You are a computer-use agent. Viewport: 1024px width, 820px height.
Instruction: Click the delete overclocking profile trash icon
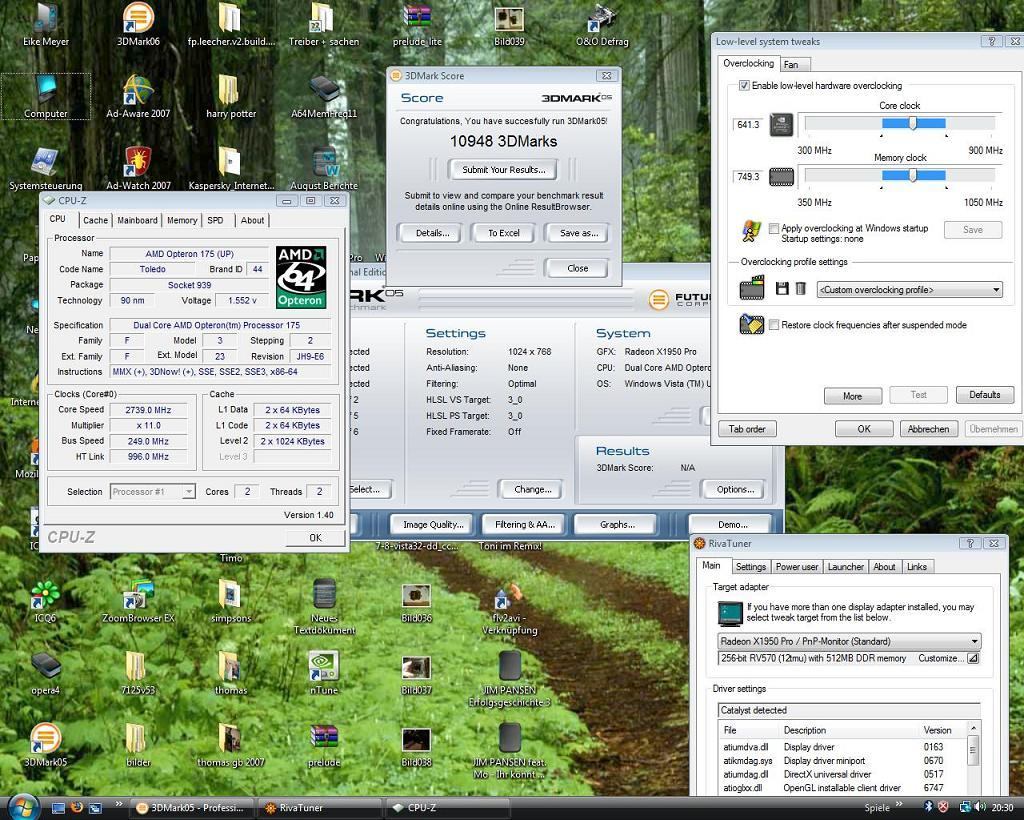(x=801, y=289)
